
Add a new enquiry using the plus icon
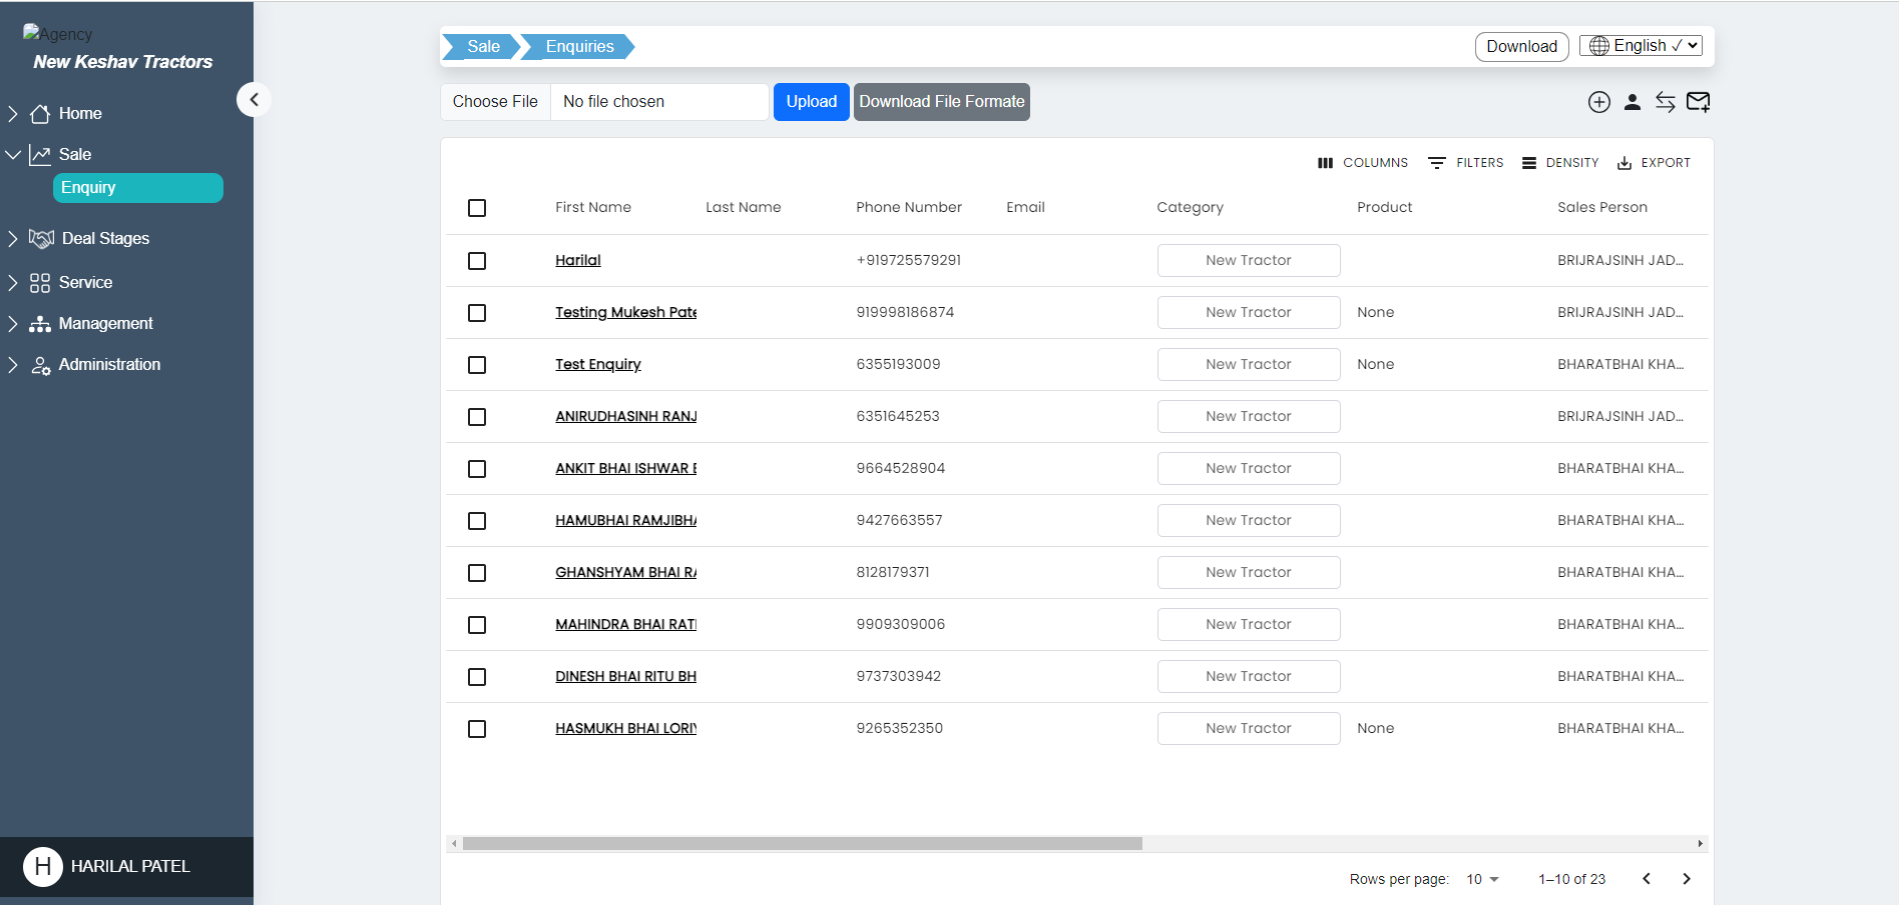(1599, 101)
